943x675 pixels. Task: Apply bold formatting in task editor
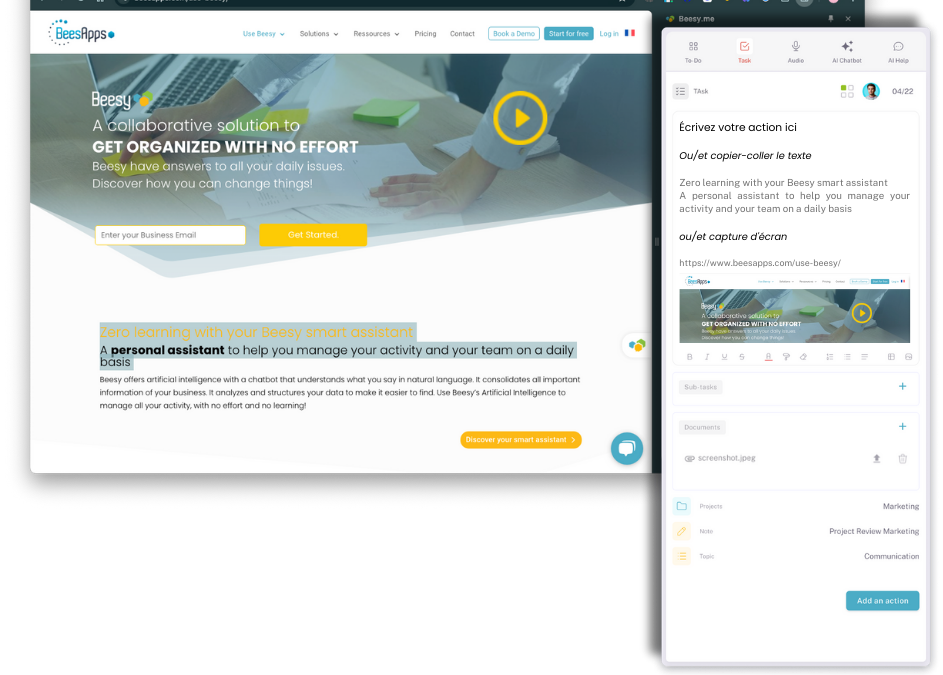[x=689, y=357]
